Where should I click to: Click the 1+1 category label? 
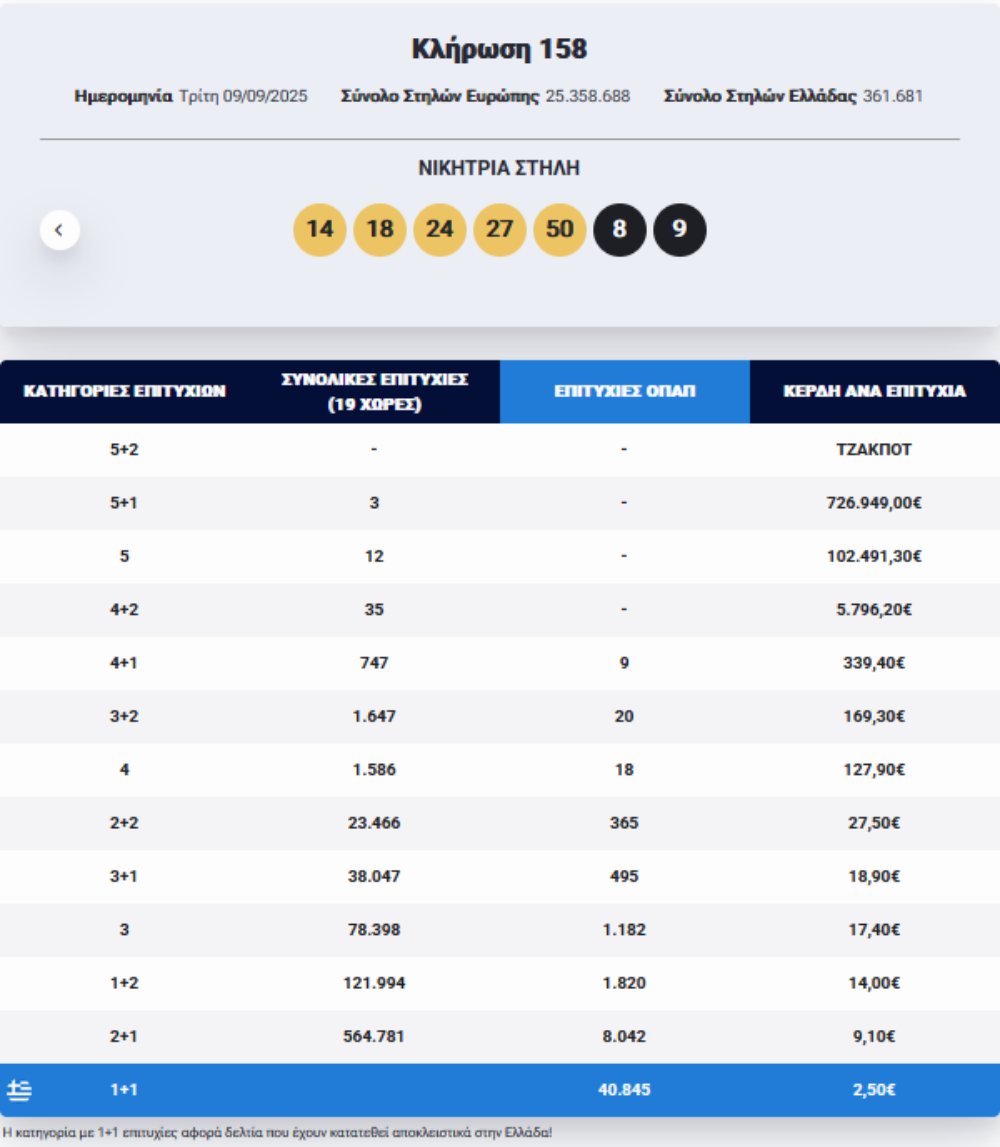pos(124,1091)
